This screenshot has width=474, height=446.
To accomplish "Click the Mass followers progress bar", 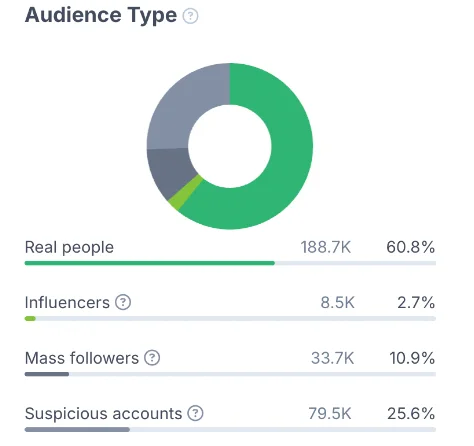I will (230, 374).
